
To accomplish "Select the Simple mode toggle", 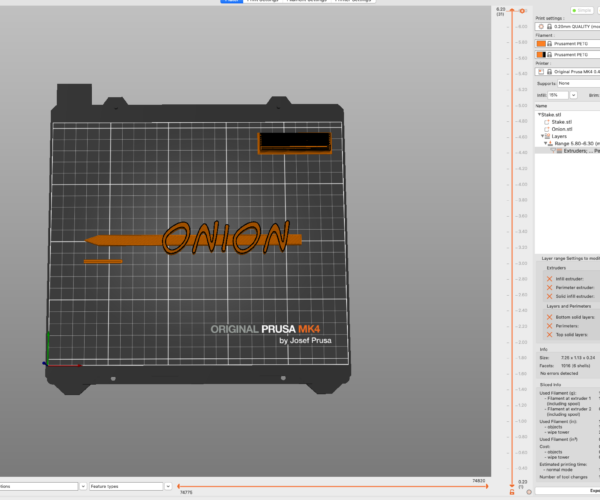I will pyautogui.click(x=581, y=9).
